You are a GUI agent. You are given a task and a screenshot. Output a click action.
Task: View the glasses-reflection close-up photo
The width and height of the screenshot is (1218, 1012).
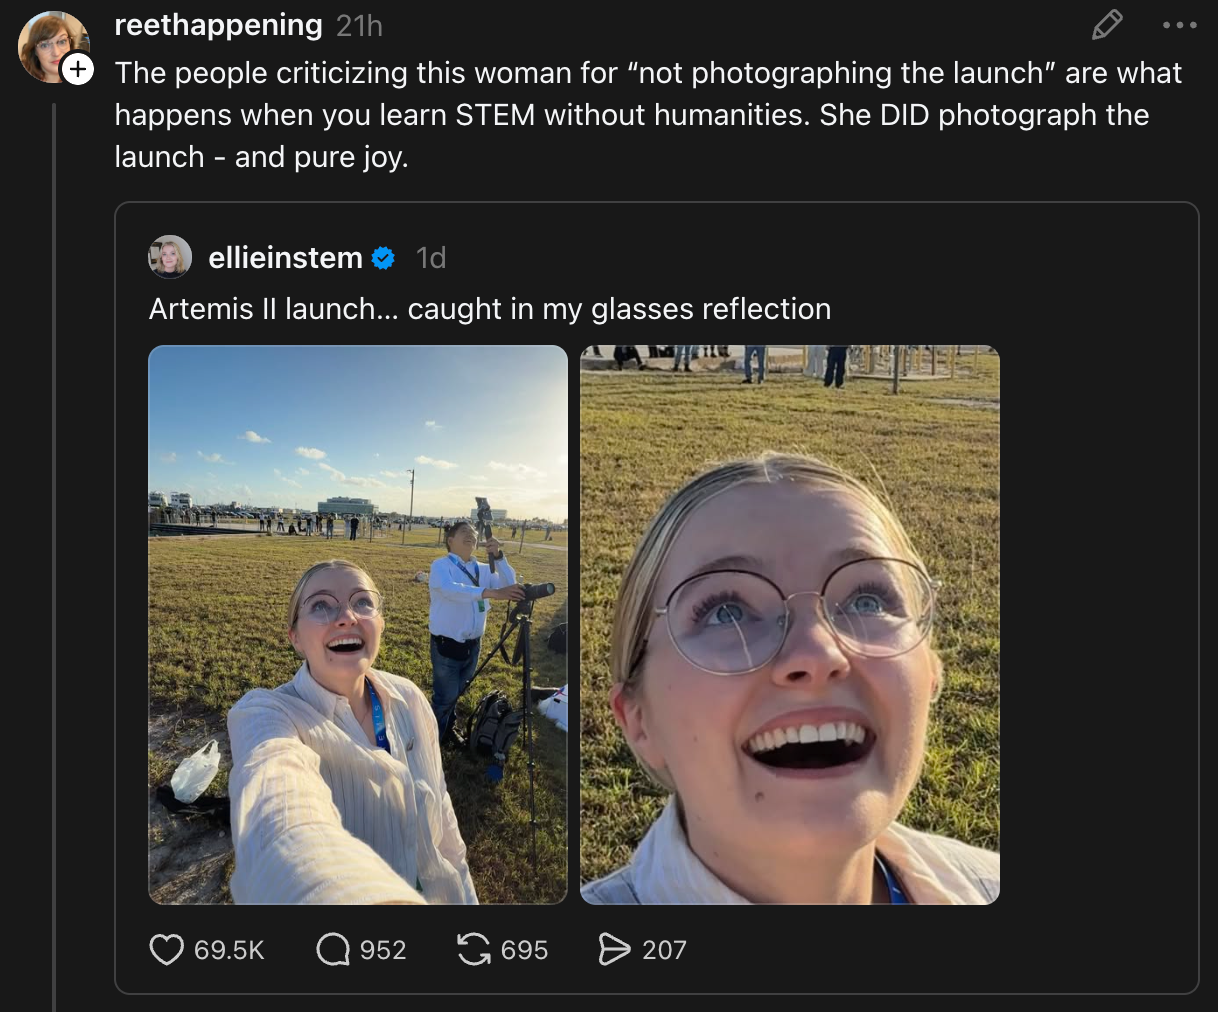click(x=789, y=623)
